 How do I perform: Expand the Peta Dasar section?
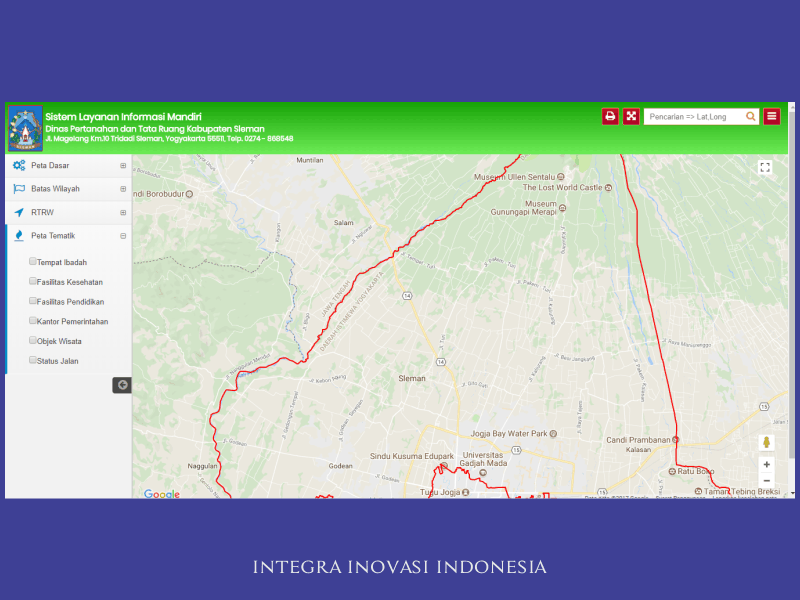point(123,166)
